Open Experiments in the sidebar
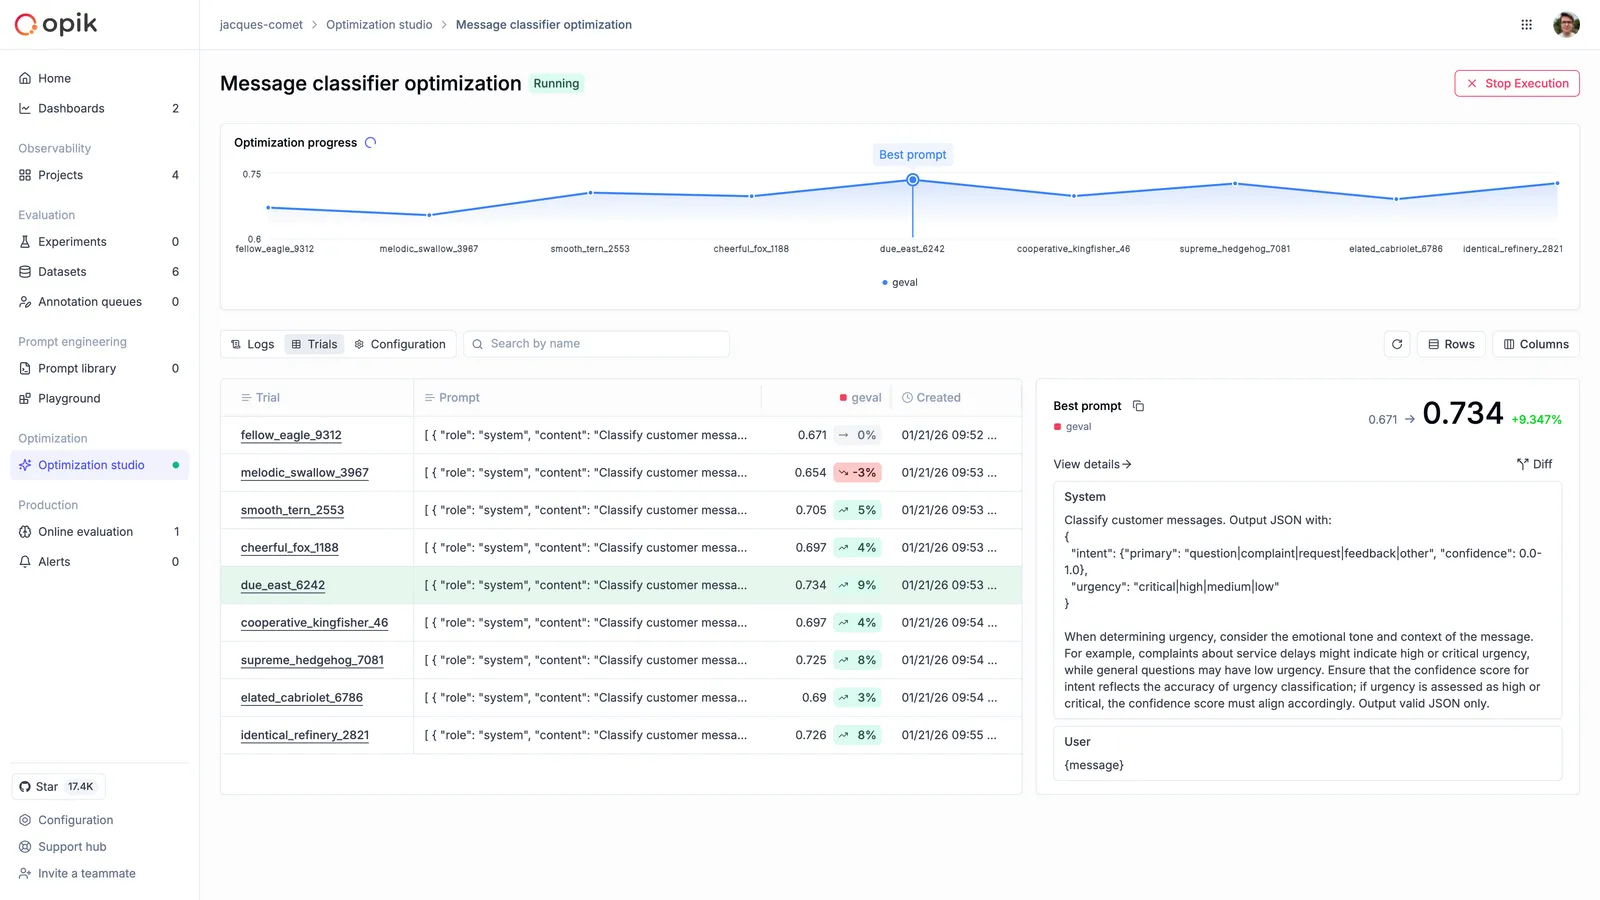Viewport: 1600px width, 900px height. pyautogui.click(x=99, y=242)
